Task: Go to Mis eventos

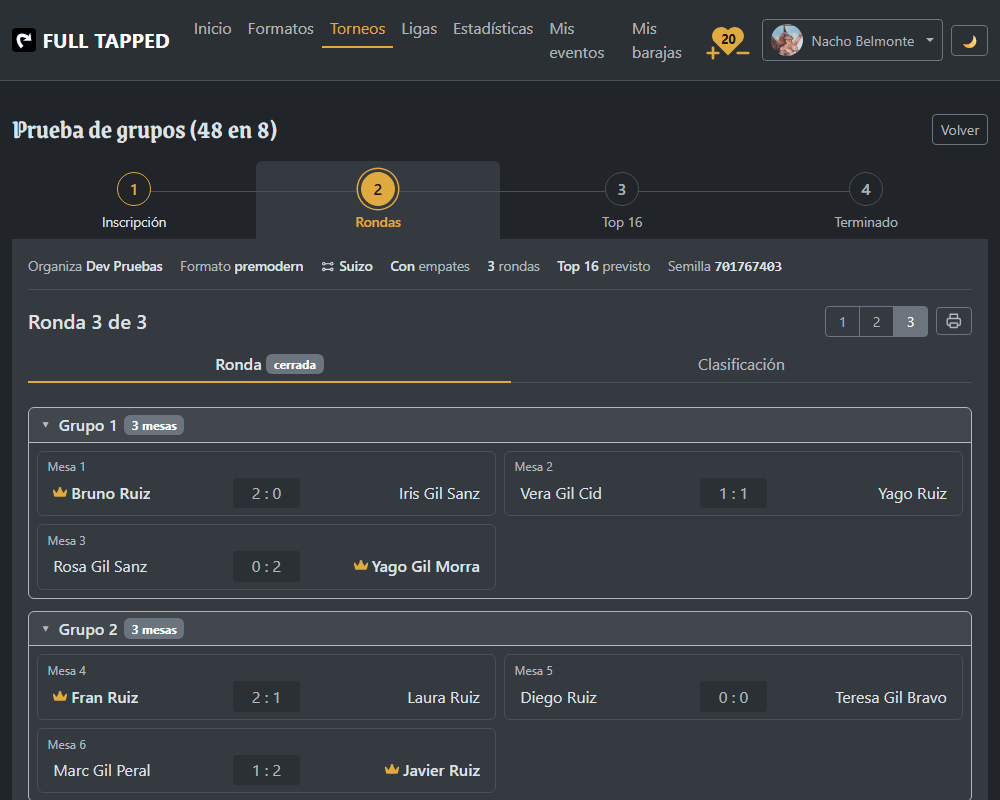Action: [x=577, y=41]
